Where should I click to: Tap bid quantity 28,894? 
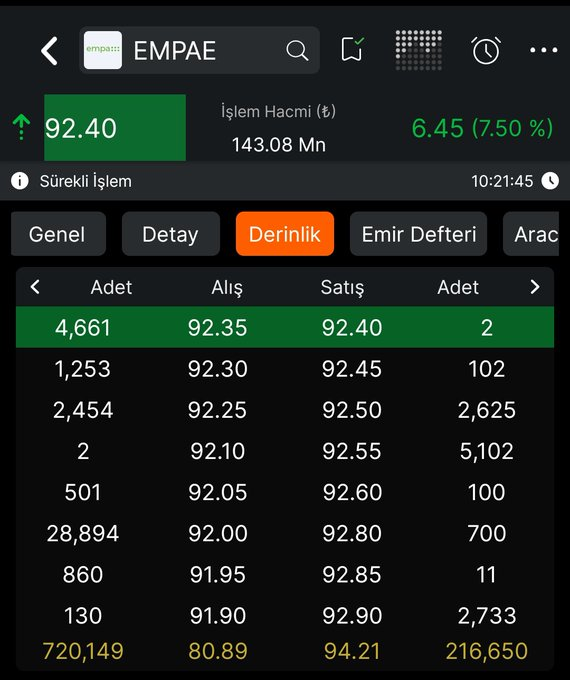pos(83,533)
